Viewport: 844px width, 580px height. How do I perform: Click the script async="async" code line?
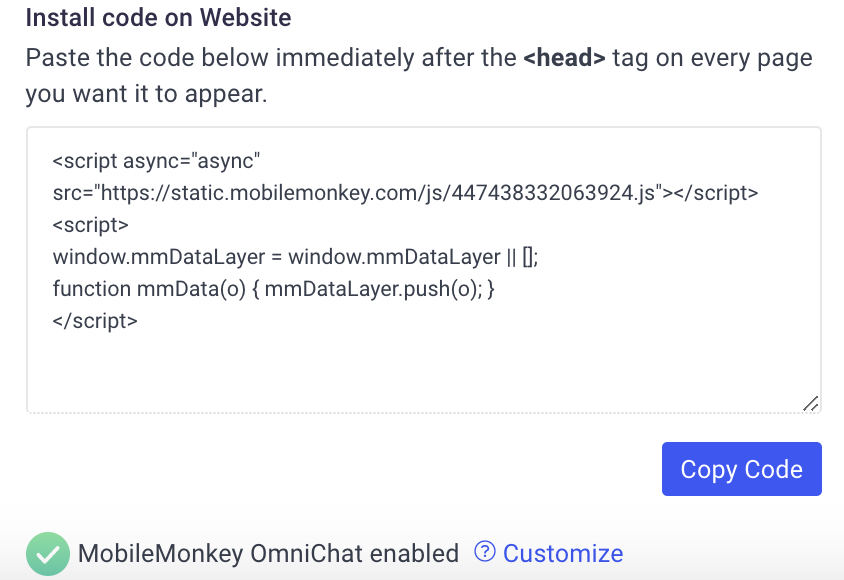coord(156,161)
